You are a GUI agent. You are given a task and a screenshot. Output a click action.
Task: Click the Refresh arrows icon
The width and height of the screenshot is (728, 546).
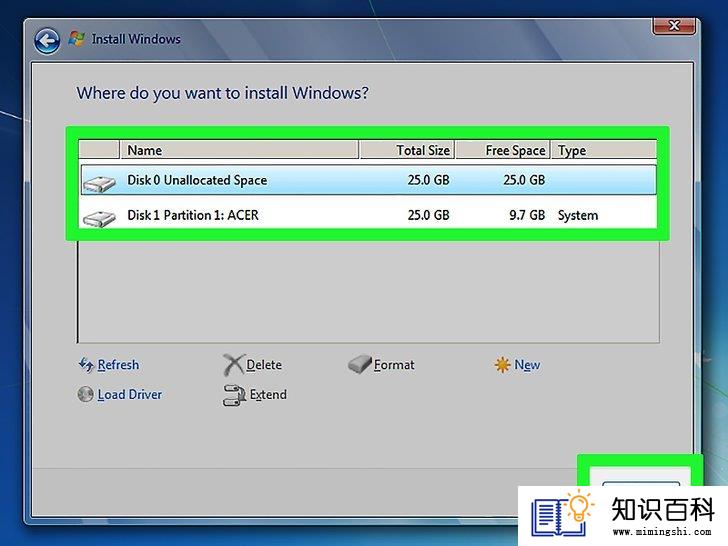click(86, 365)
